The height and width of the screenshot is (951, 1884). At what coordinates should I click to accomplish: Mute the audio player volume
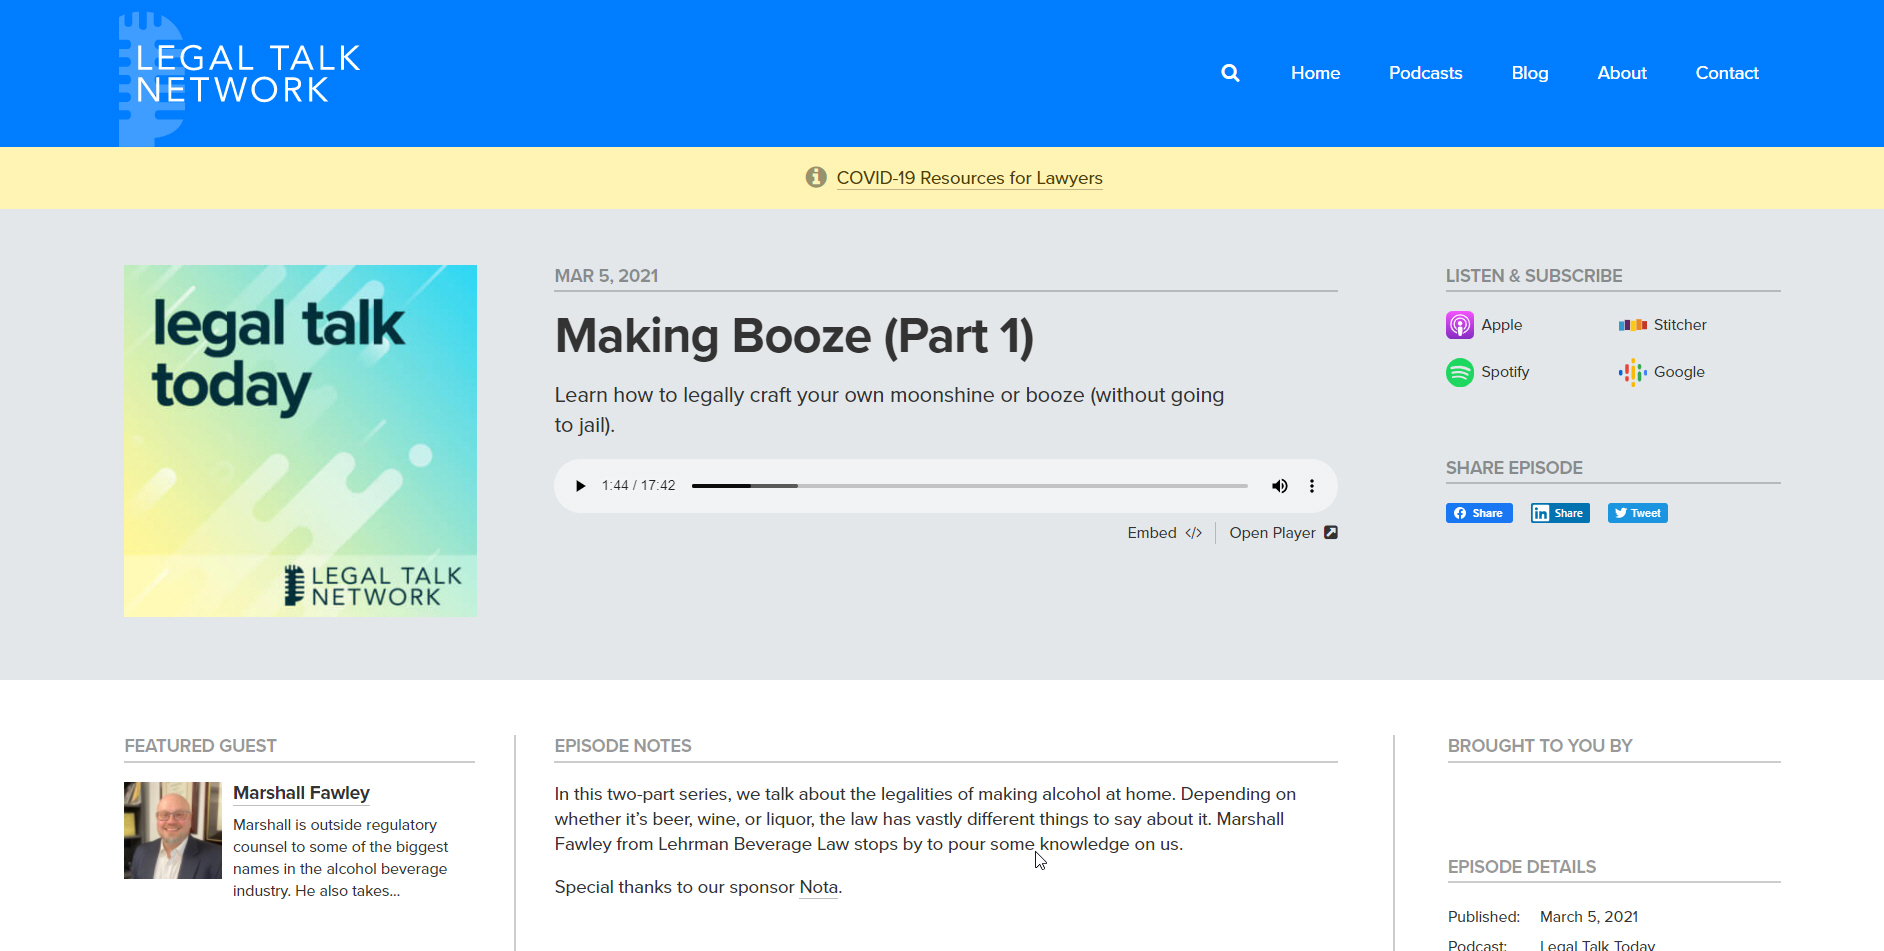[1279, 486]
